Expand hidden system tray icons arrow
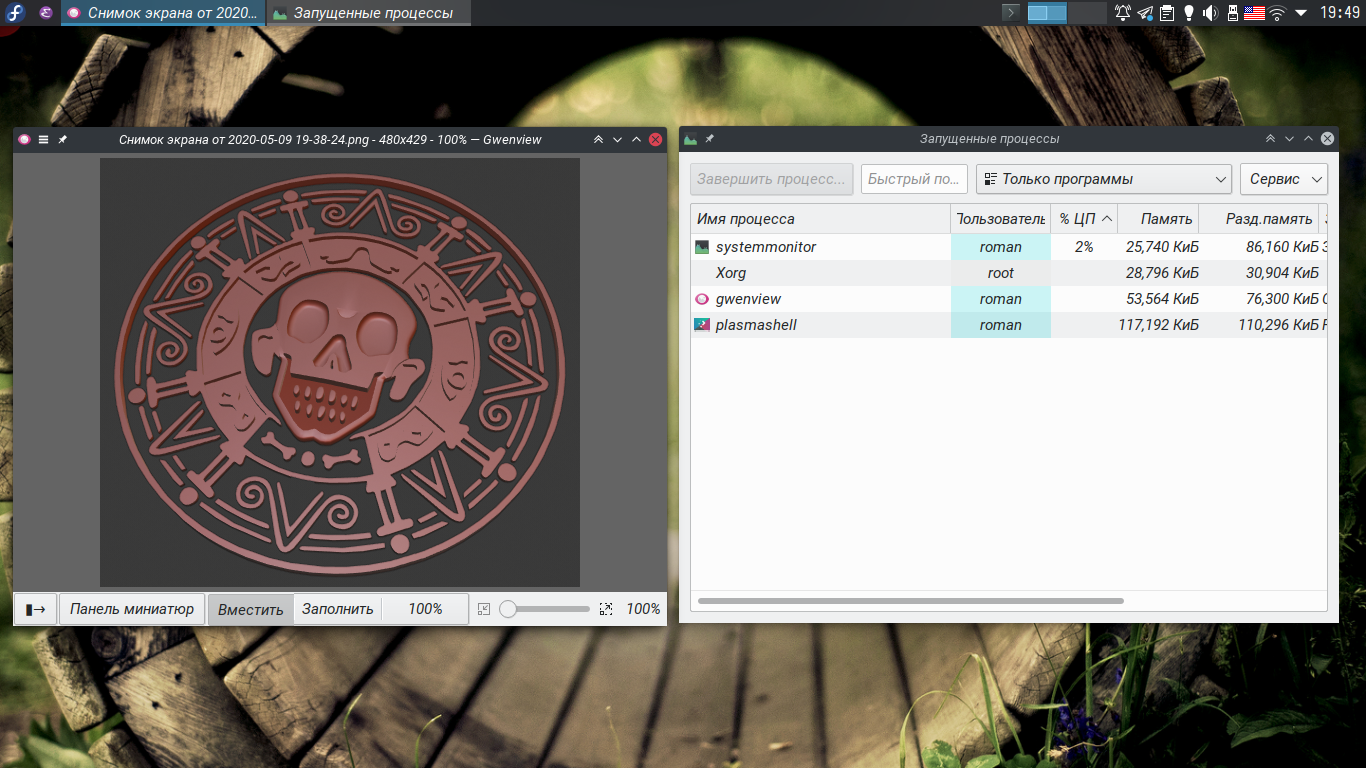The image size is (1366, 768). click(x=1301, y=13)
